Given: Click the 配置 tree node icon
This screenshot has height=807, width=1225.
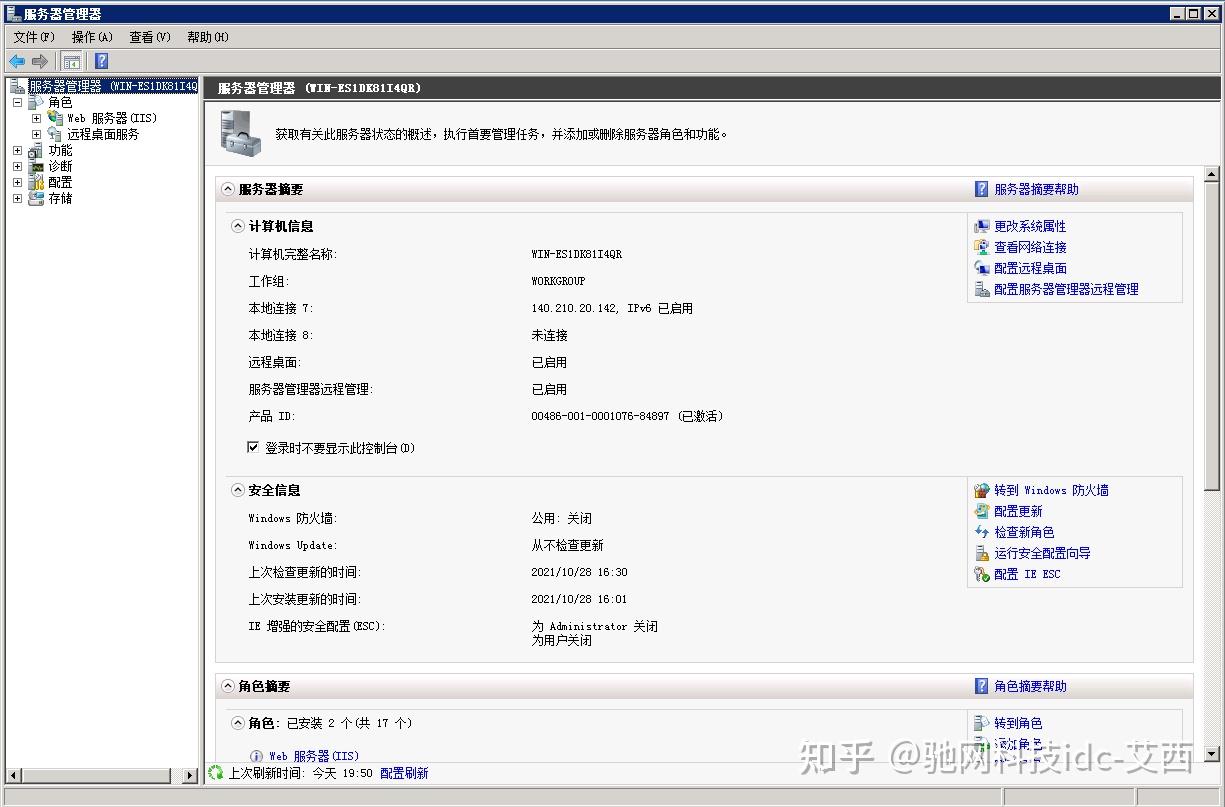Looking at the screenshot, I should (x=36, y=182).
